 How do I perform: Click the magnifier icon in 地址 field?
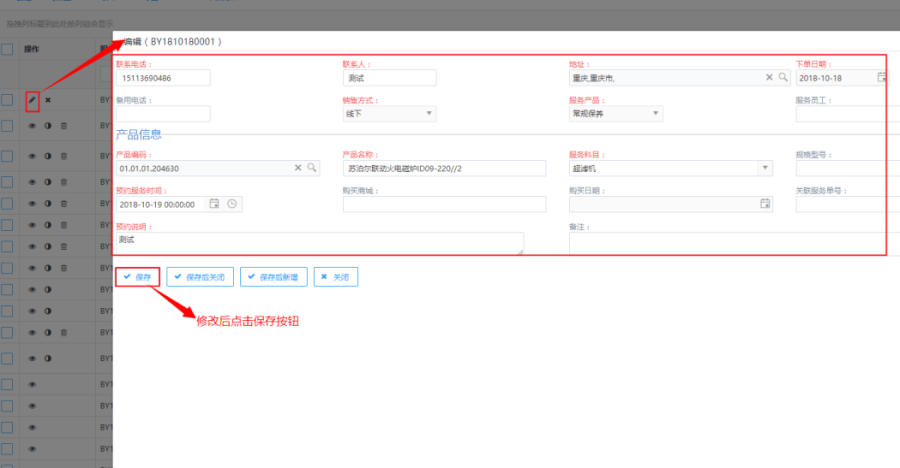coord(783,77)
